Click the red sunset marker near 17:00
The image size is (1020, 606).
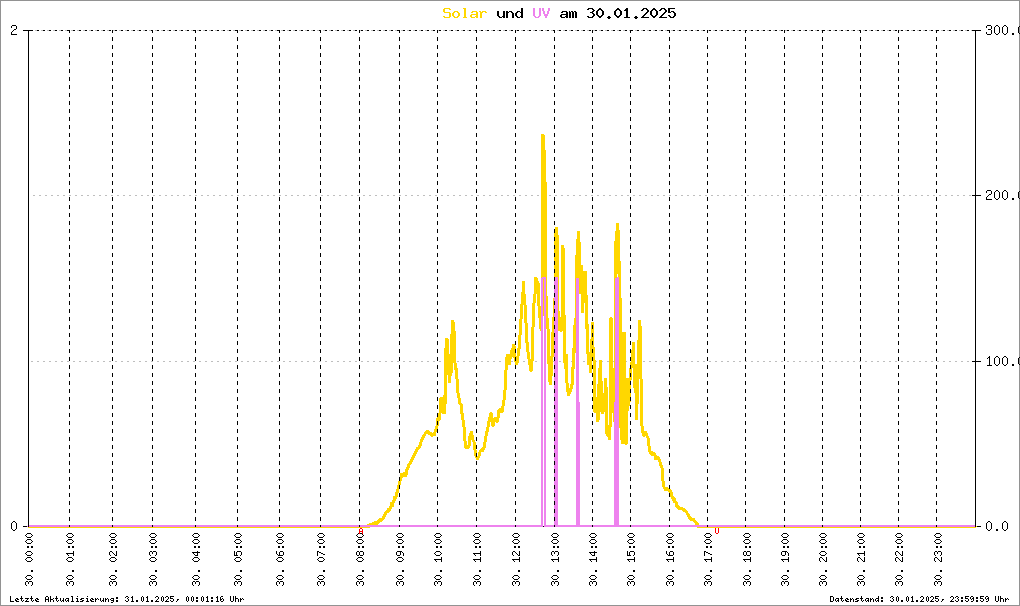[717, 531]
